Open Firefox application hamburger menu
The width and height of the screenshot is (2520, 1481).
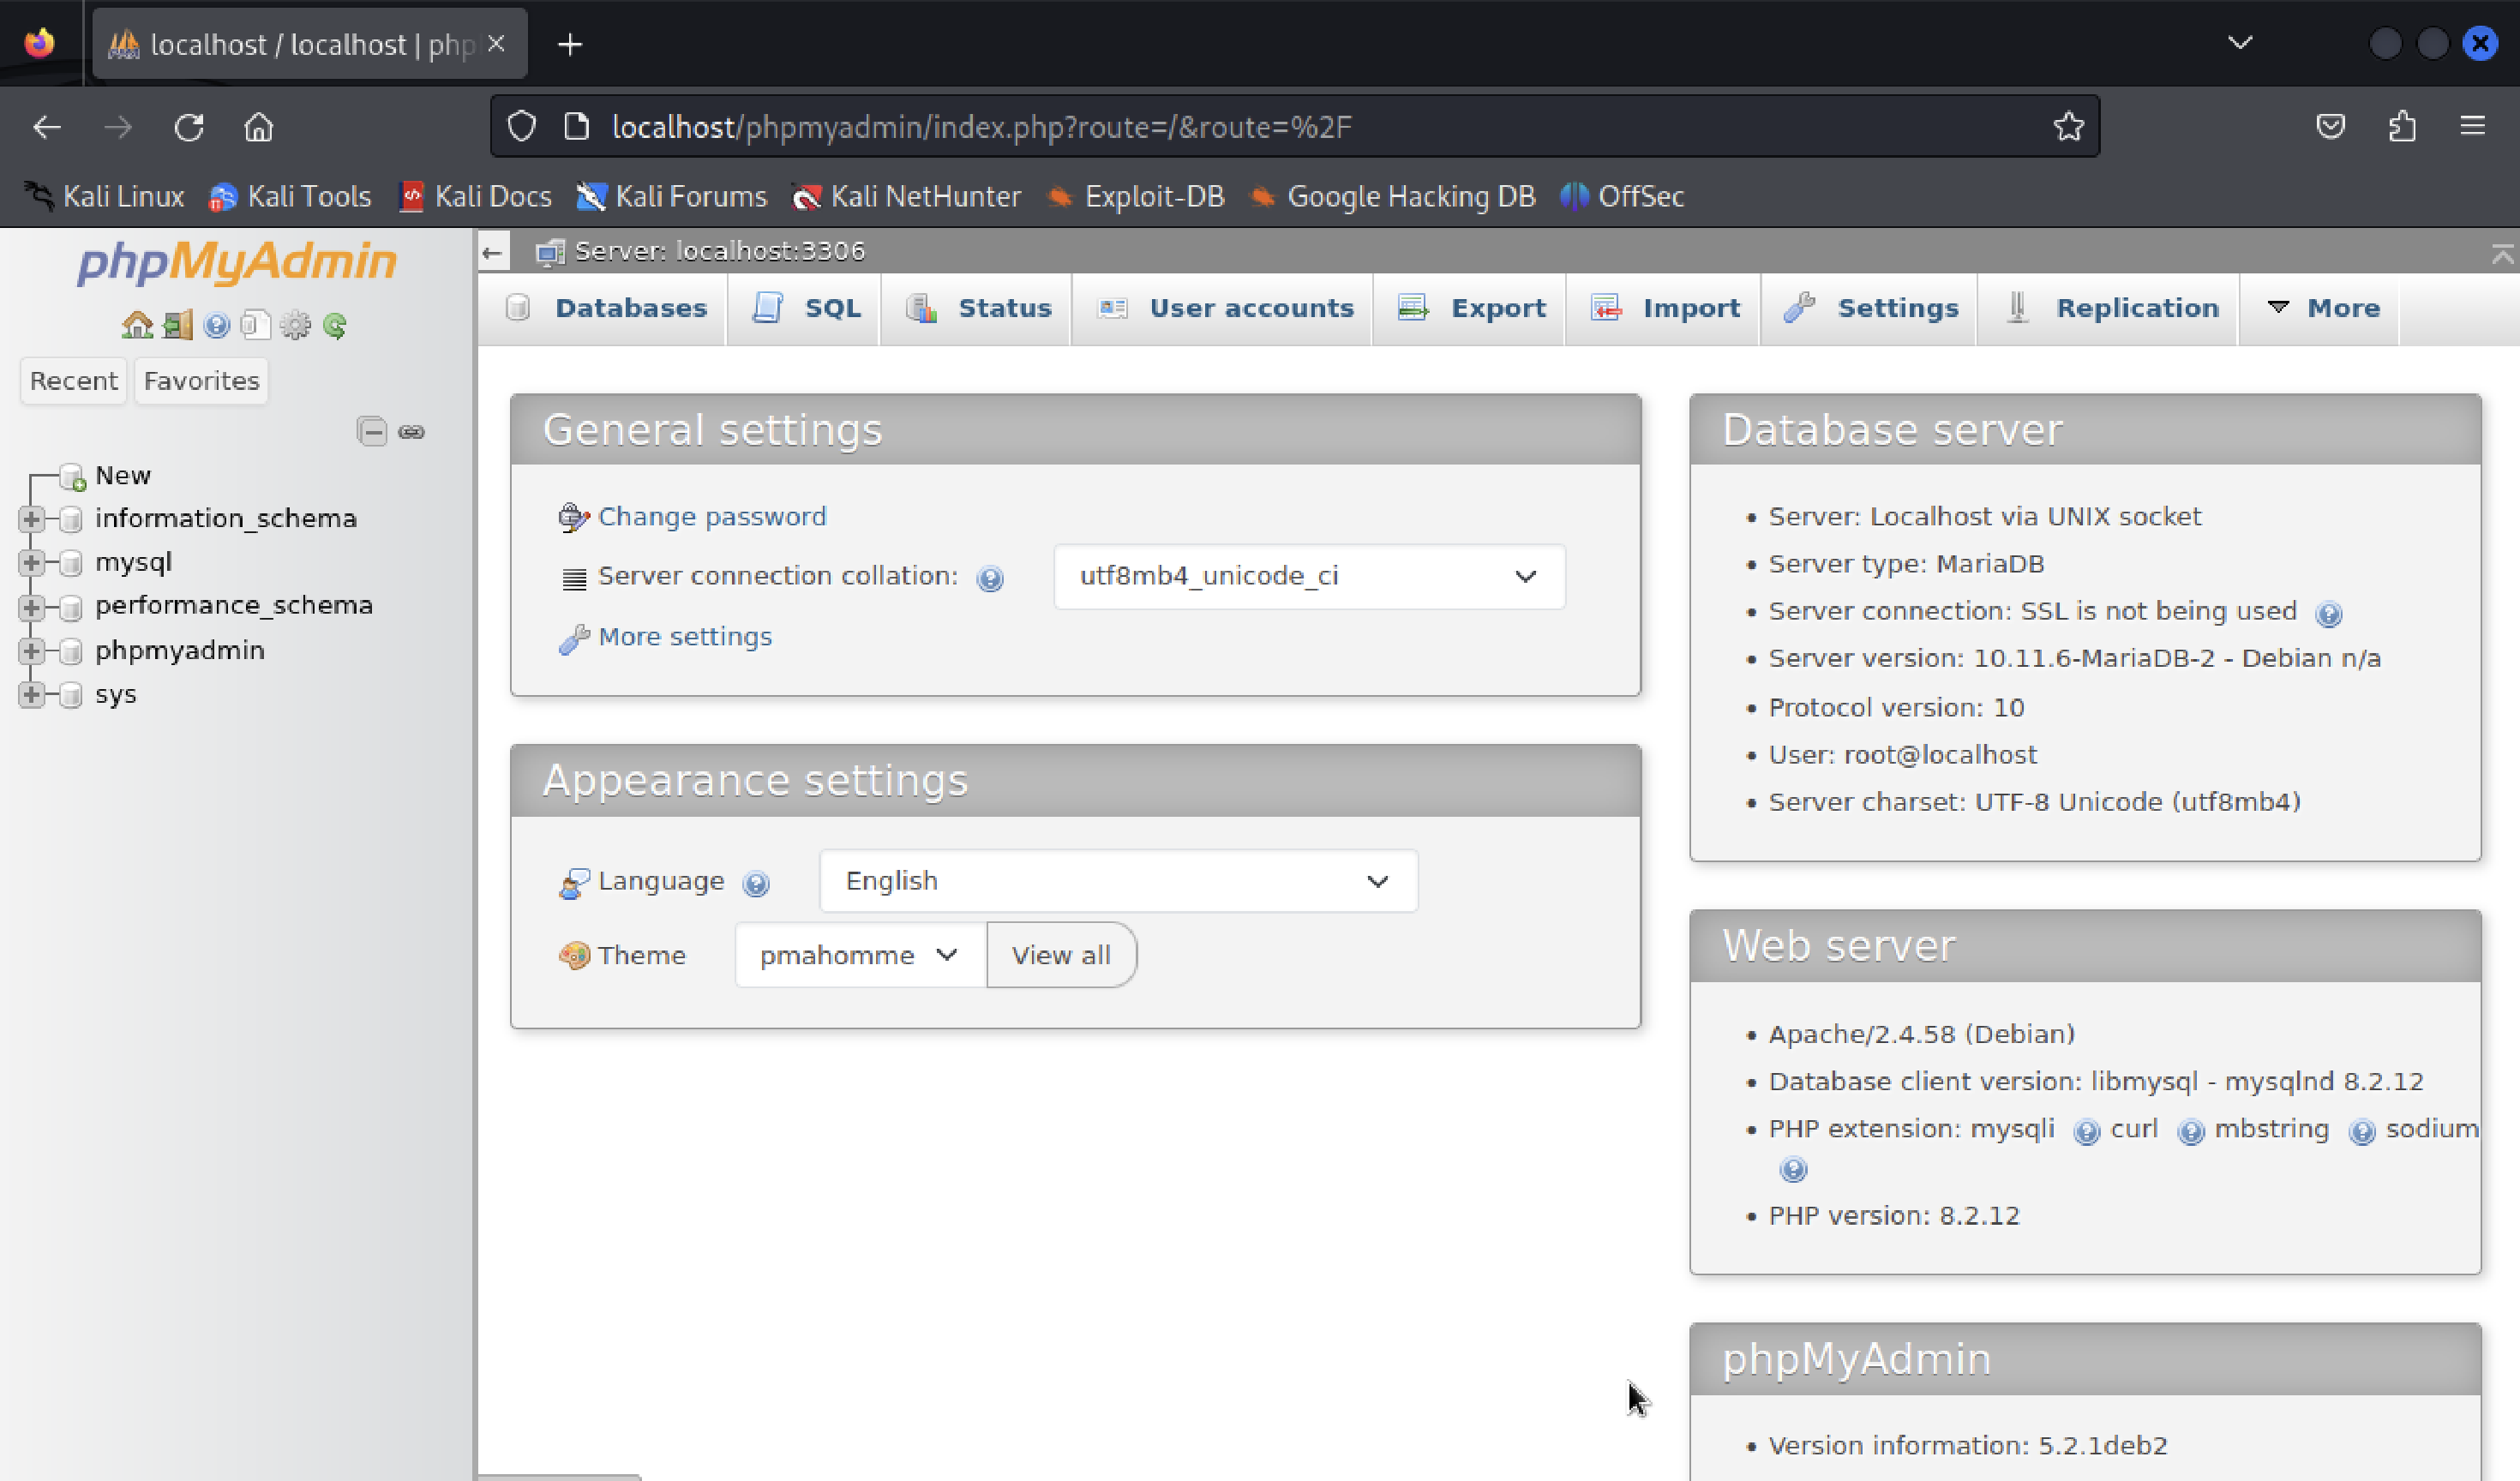tap(2473, 126)
